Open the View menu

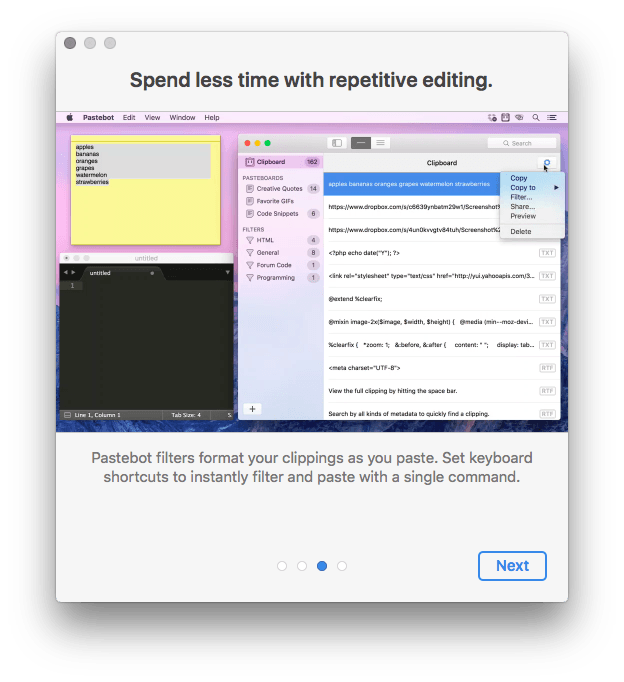click(x=152, y=117)
